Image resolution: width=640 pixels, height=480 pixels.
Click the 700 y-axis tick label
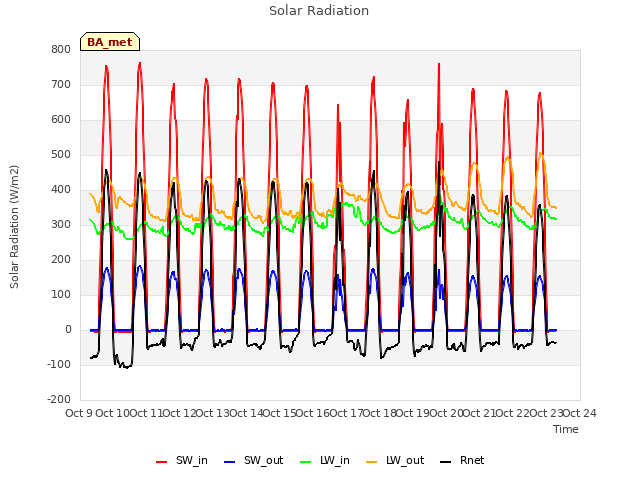tap(61, 84)
